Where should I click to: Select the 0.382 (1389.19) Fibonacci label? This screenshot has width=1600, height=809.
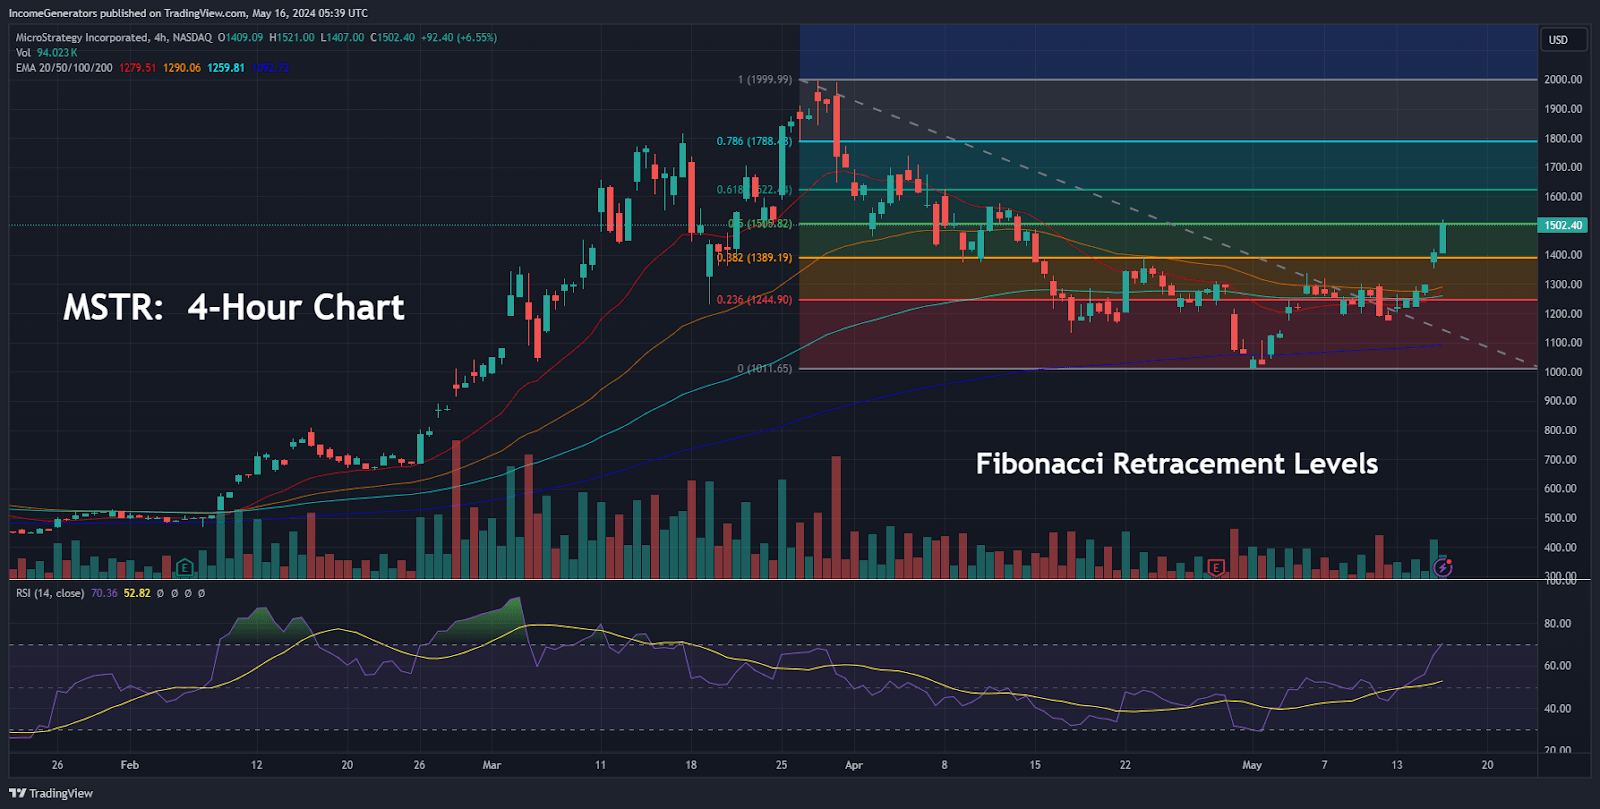click(x=754, y=258)
